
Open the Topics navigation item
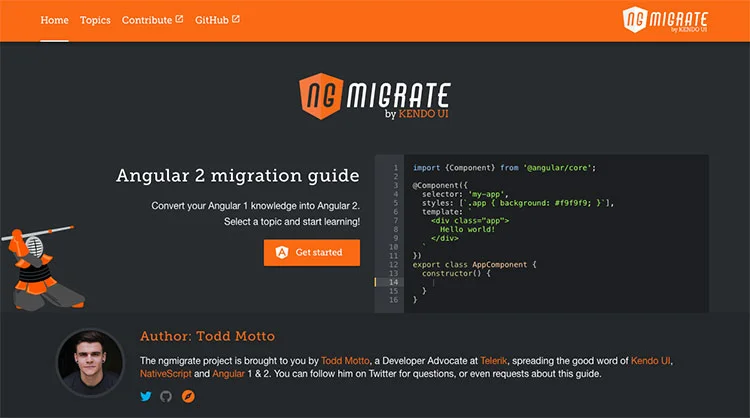95,20
